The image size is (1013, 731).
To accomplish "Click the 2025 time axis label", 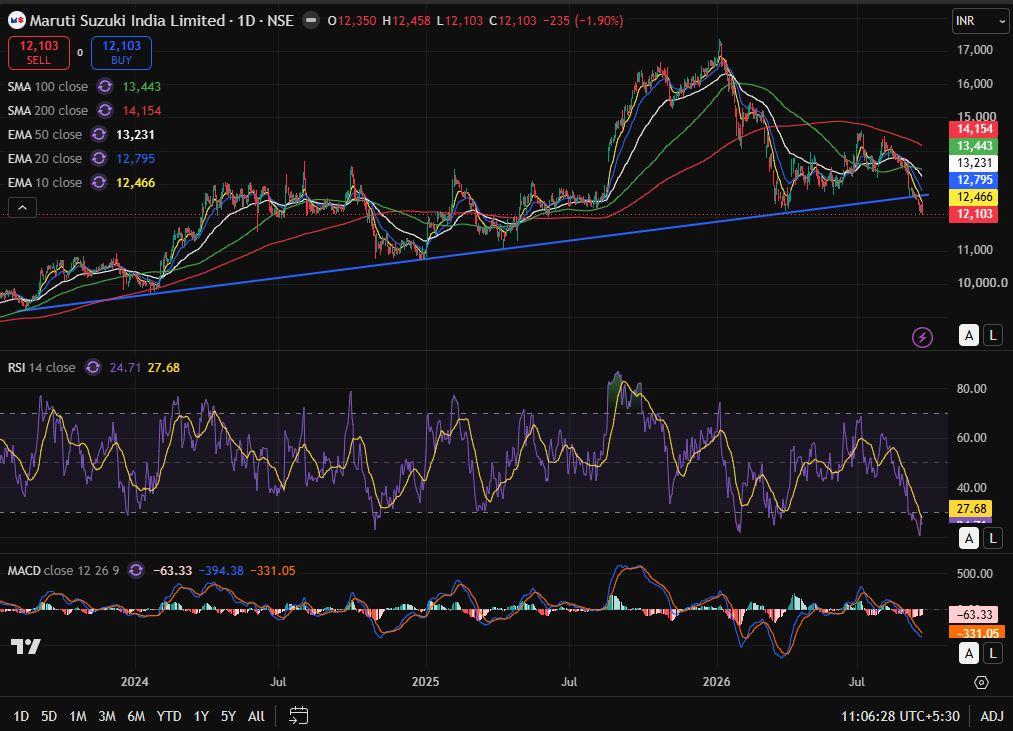I will (x=425, y=682).
